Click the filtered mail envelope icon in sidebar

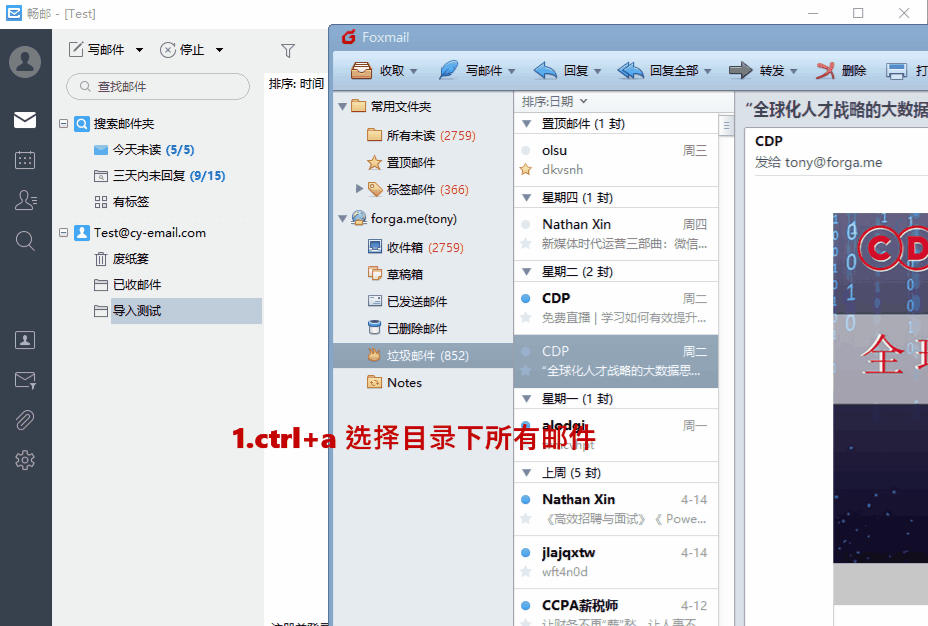25,380
